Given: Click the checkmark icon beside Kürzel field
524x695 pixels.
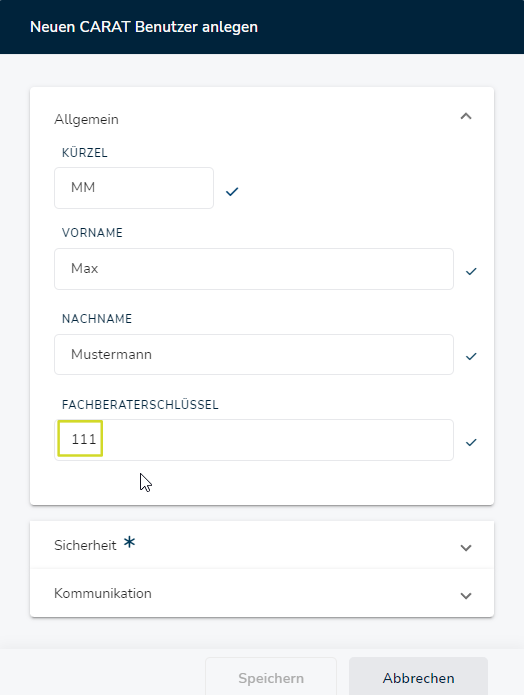Looking at the screenshot, I should tap(232, 191).
